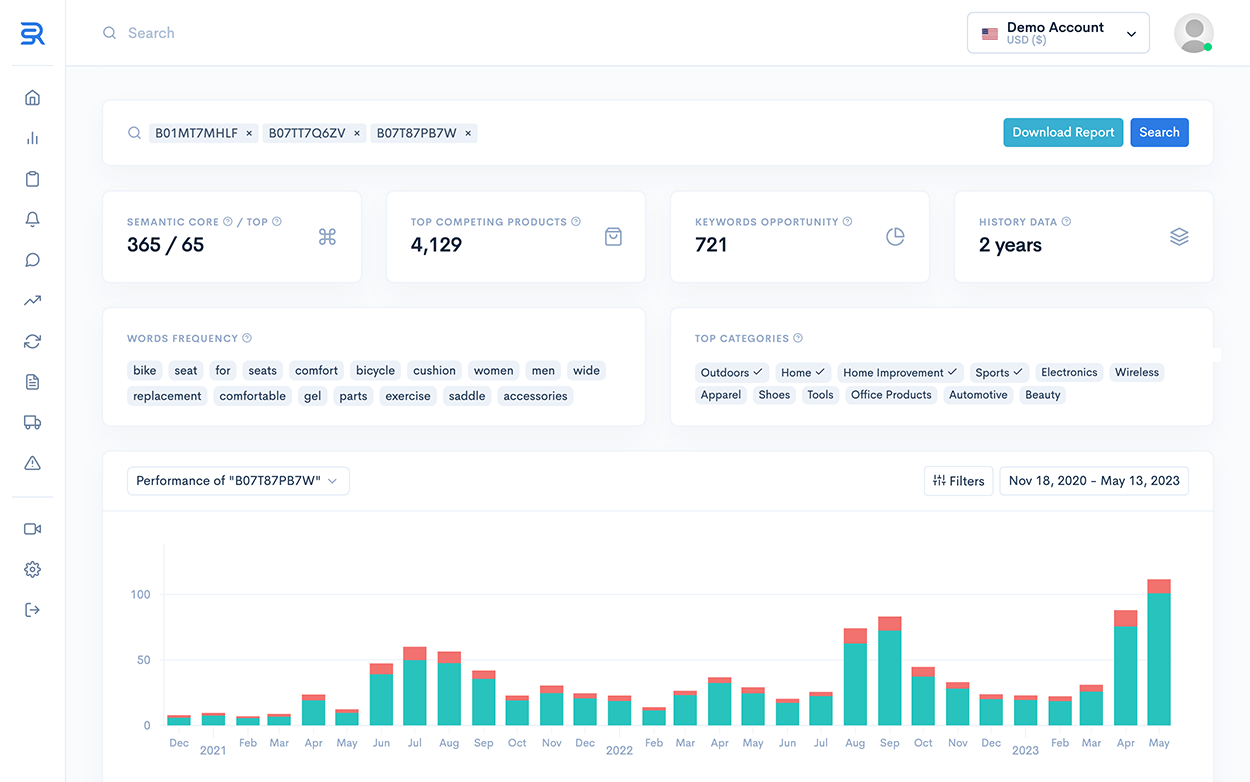Toggle the Outdoors category filter
Screen dimensions: 1250x782
pos(731,372)
